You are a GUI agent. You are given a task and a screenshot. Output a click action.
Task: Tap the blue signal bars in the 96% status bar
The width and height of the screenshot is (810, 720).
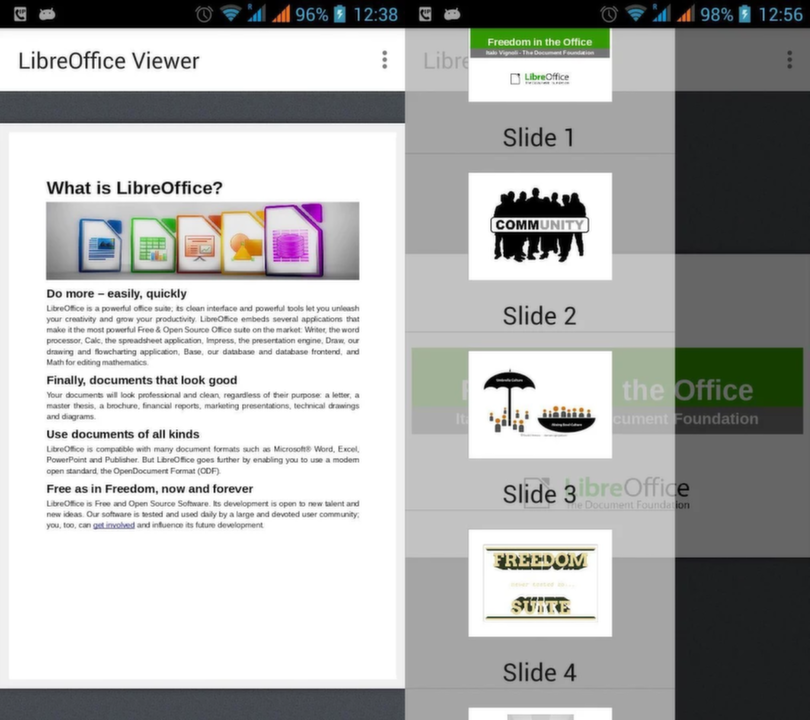pos(256,14)
